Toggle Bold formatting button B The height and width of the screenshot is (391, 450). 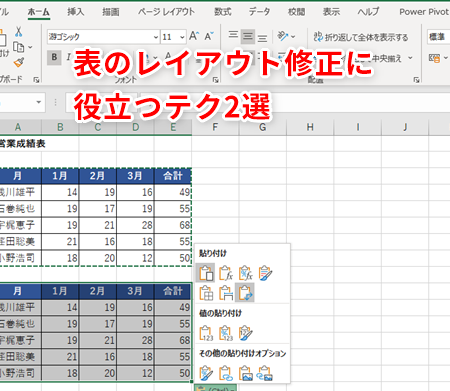click(54, 57)
